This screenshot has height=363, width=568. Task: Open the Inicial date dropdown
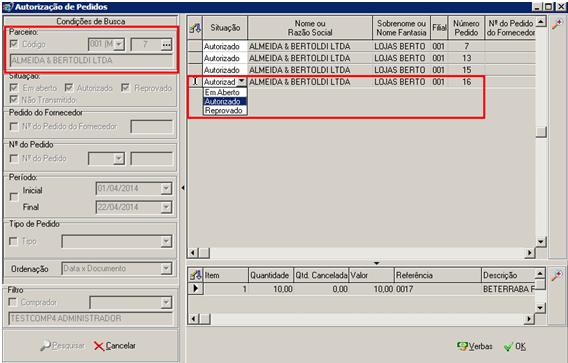click(x=166, y=188)
